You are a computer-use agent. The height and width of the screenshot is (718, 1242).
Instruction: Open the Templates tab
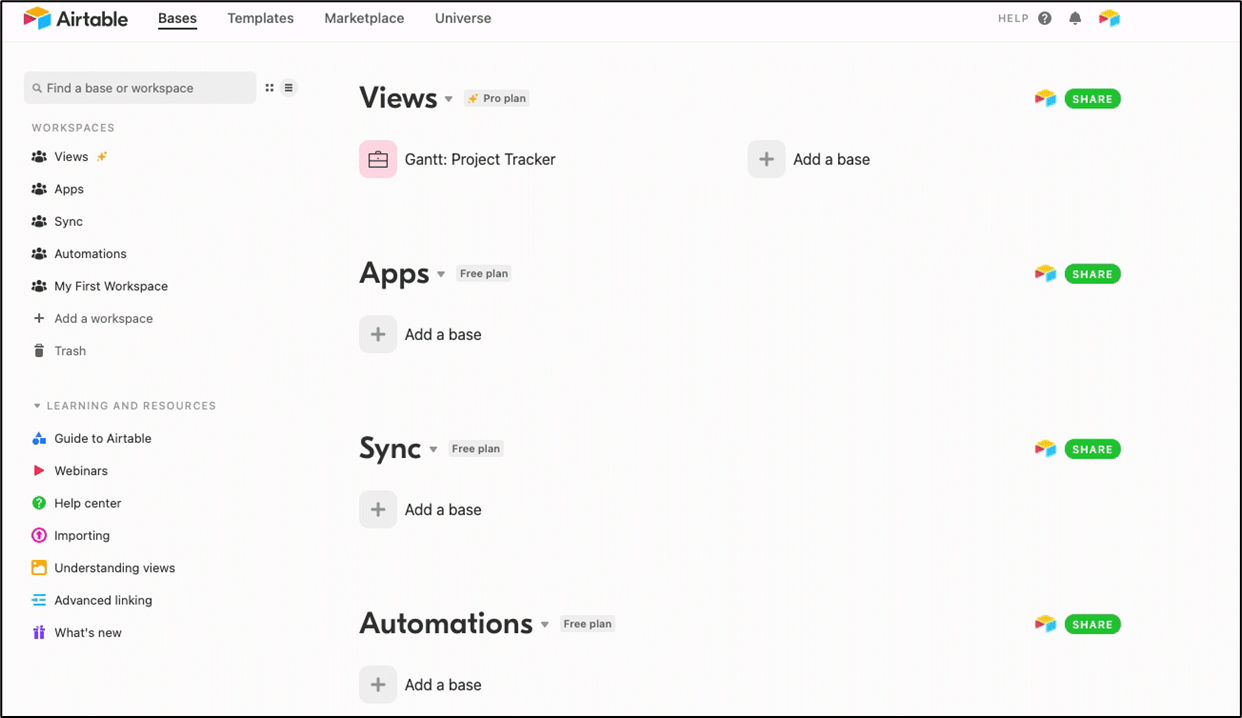[260, 19]
